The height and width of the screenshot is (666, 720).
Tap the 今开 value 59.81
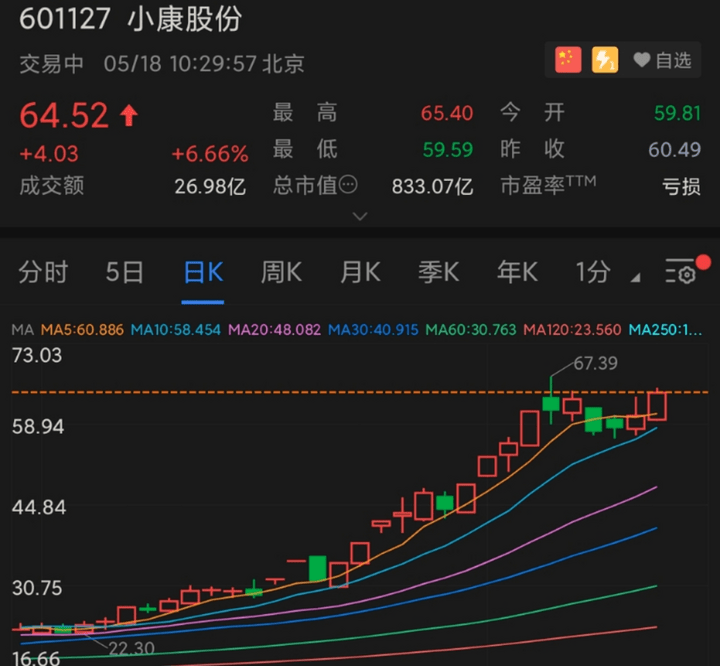[677, 113]
